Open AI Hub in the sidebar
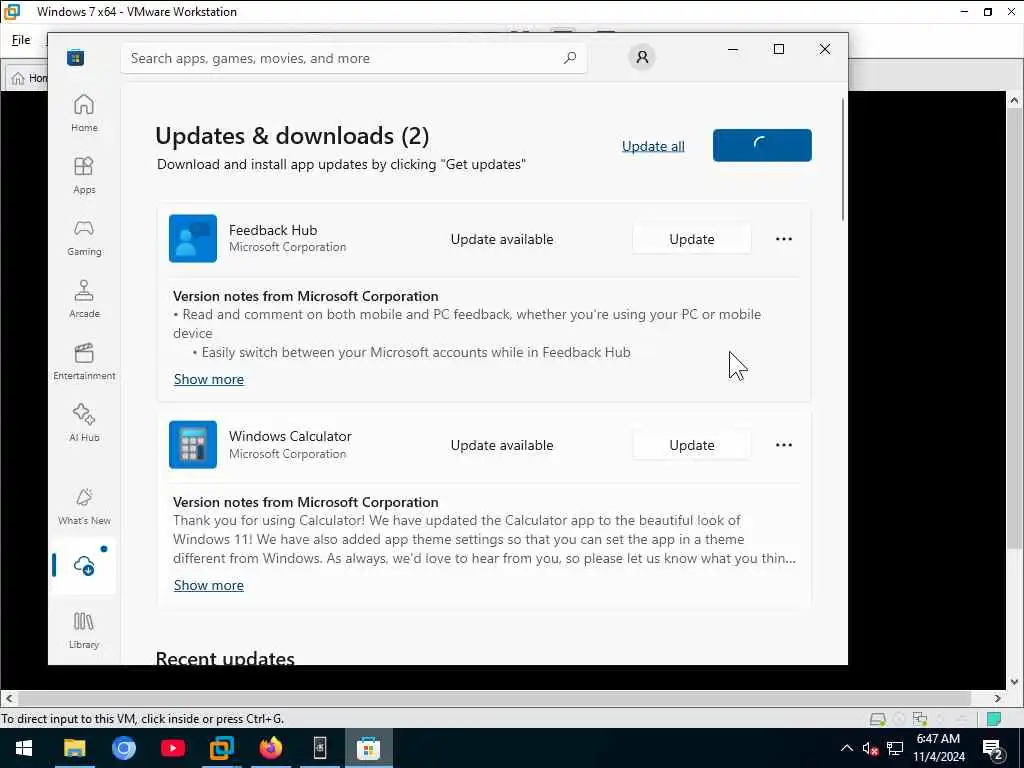The width and height of the screenshot is (1024, 768). coord(84,423)
